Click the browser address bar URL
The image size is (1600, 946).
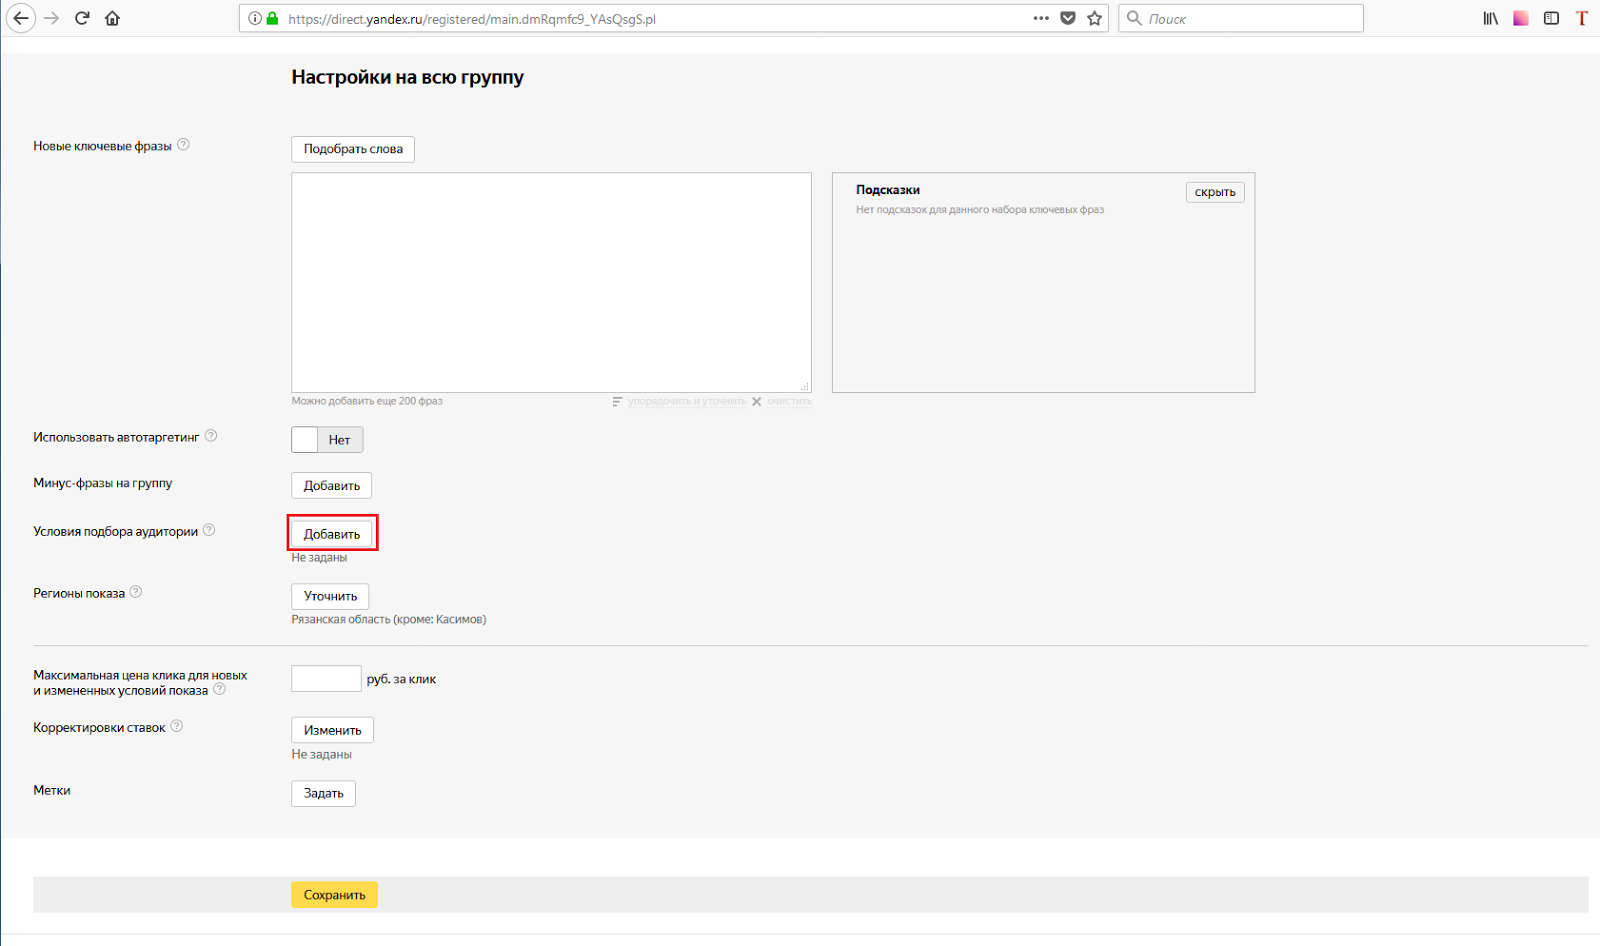tap(472, 19)
